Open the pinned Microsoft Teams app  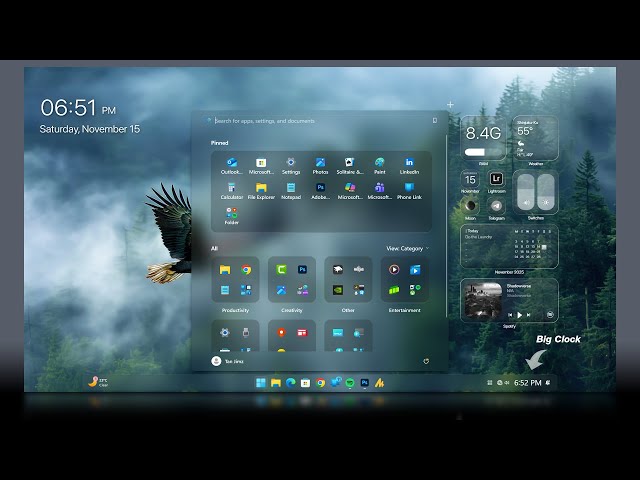[x=380, y=191]
